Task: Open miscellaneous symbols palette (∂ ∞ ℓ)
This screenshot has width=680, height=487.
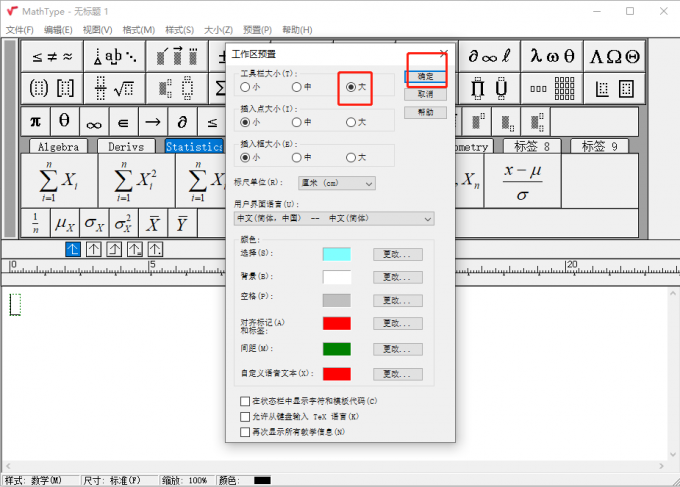Action: click(489, 56)
